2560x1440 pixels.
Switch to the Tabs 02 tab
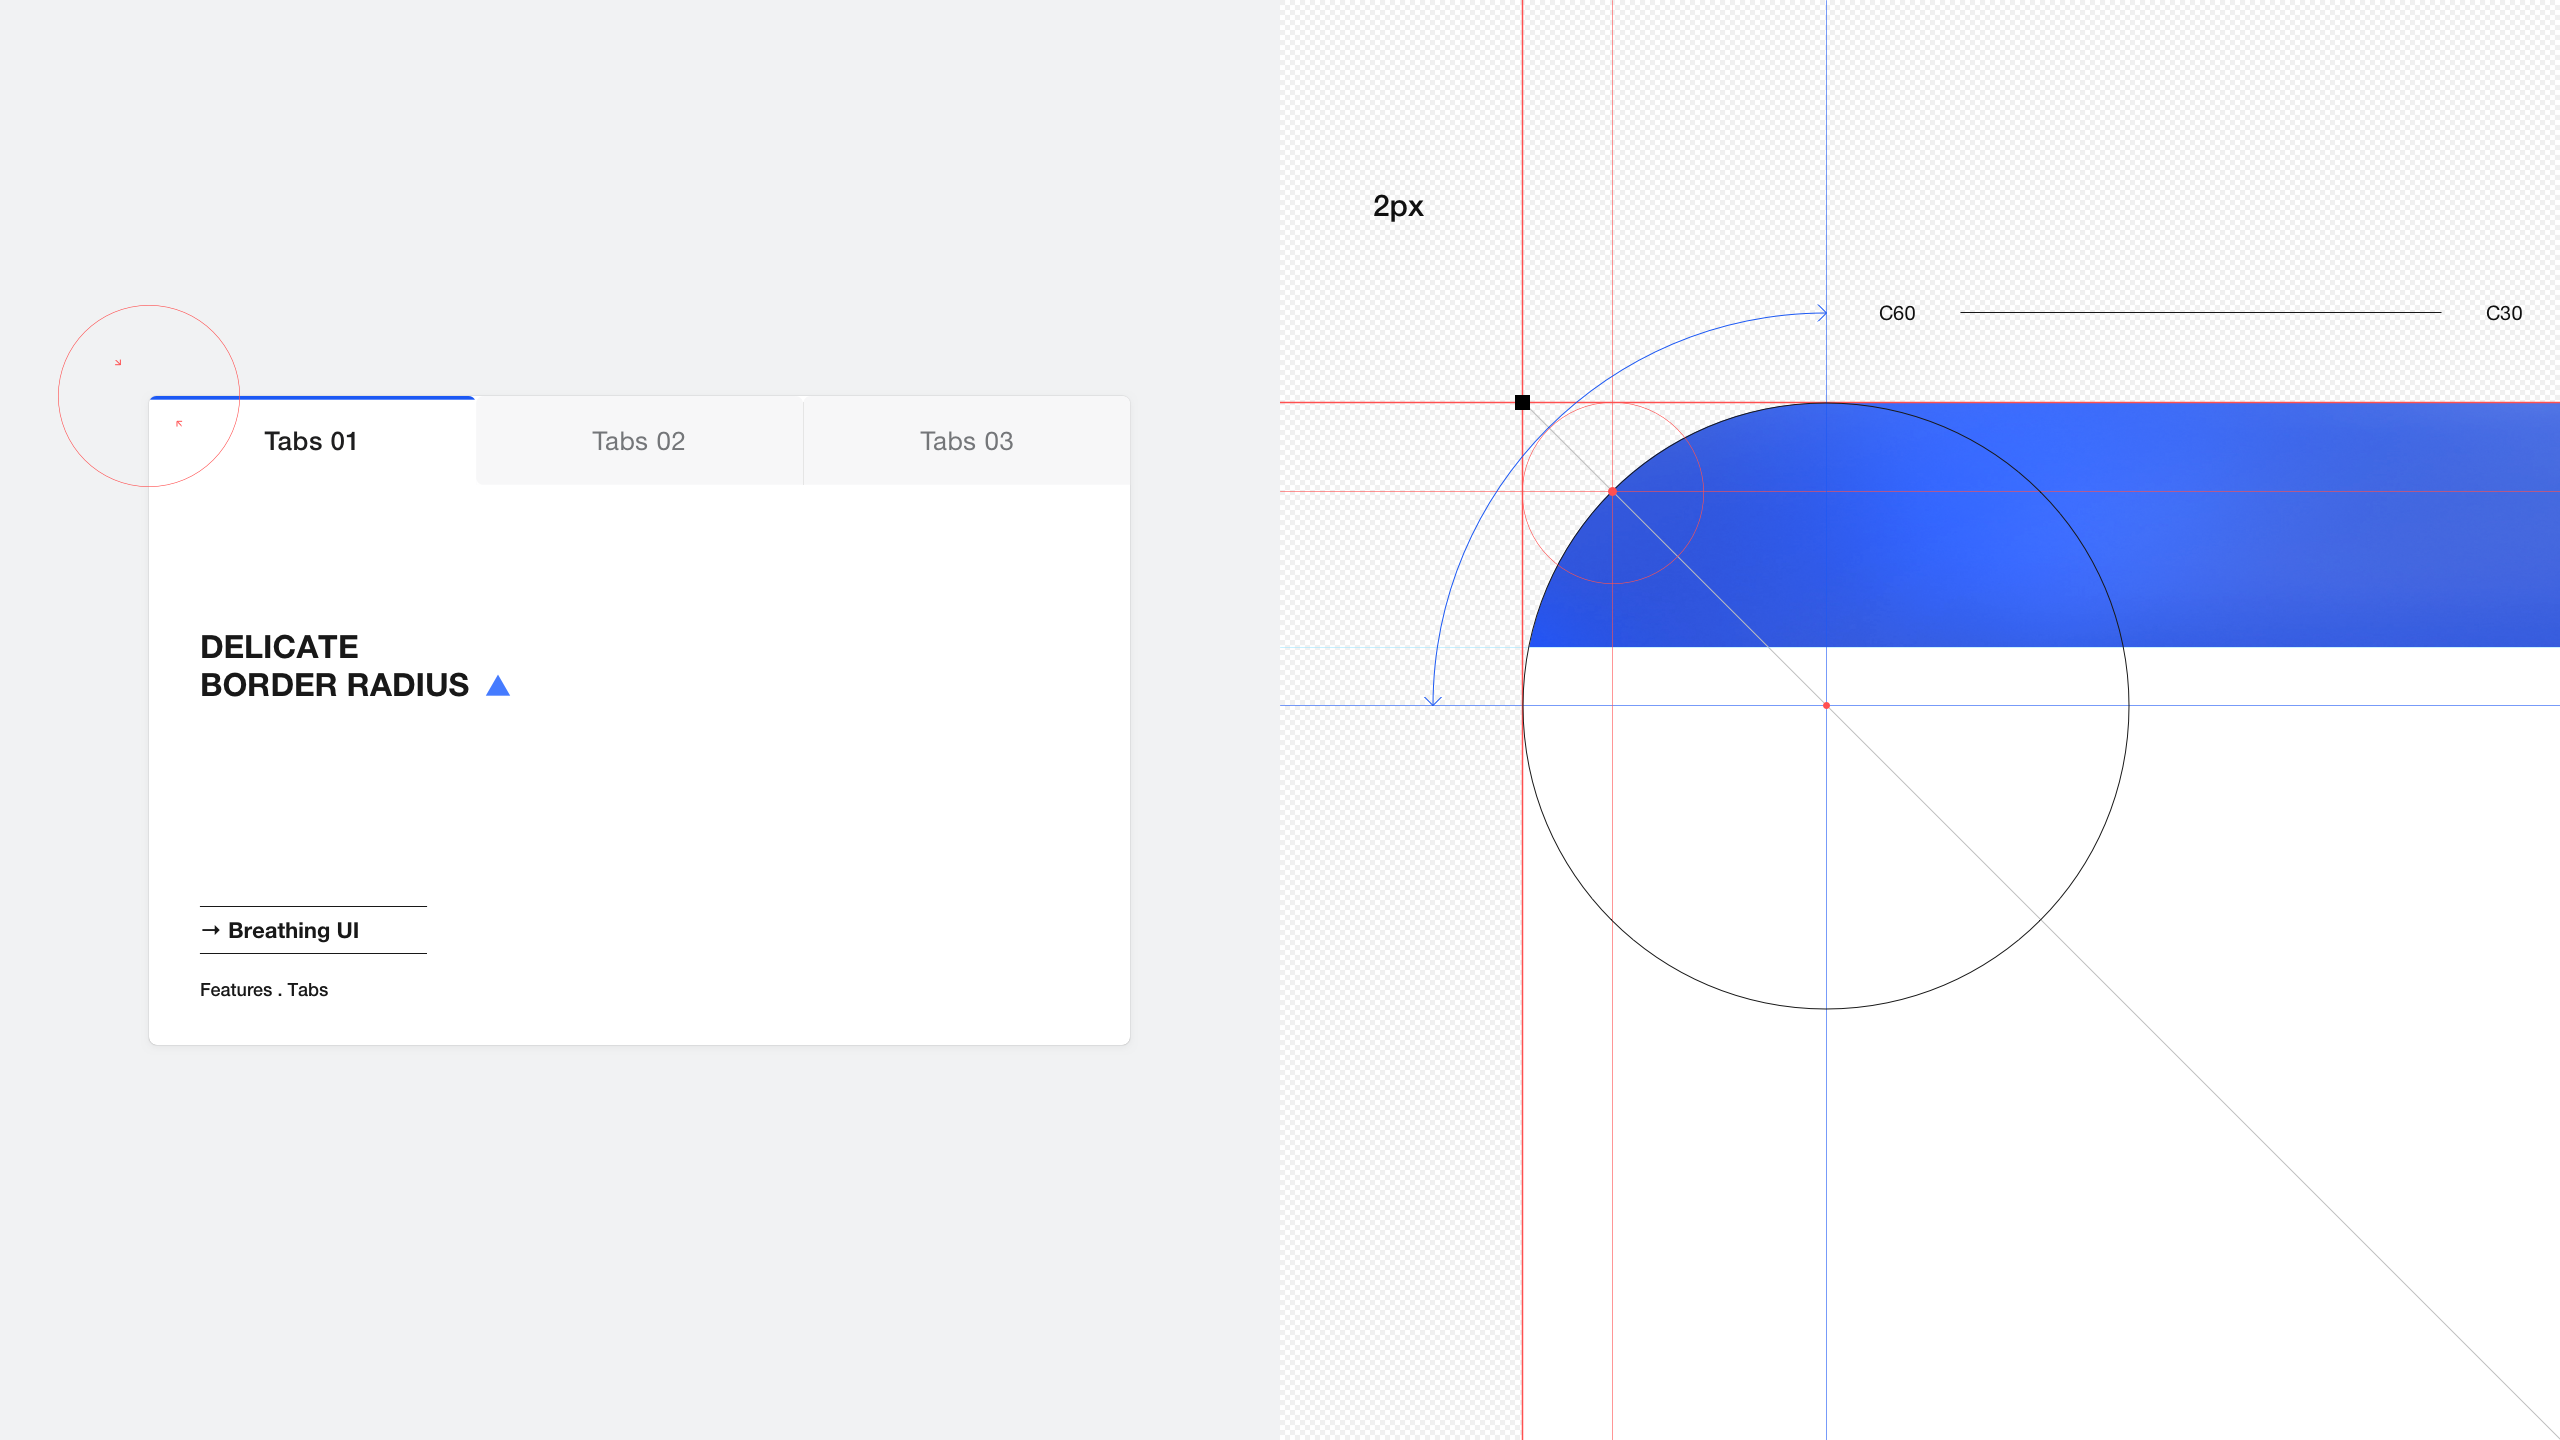[x=638, y=441]
